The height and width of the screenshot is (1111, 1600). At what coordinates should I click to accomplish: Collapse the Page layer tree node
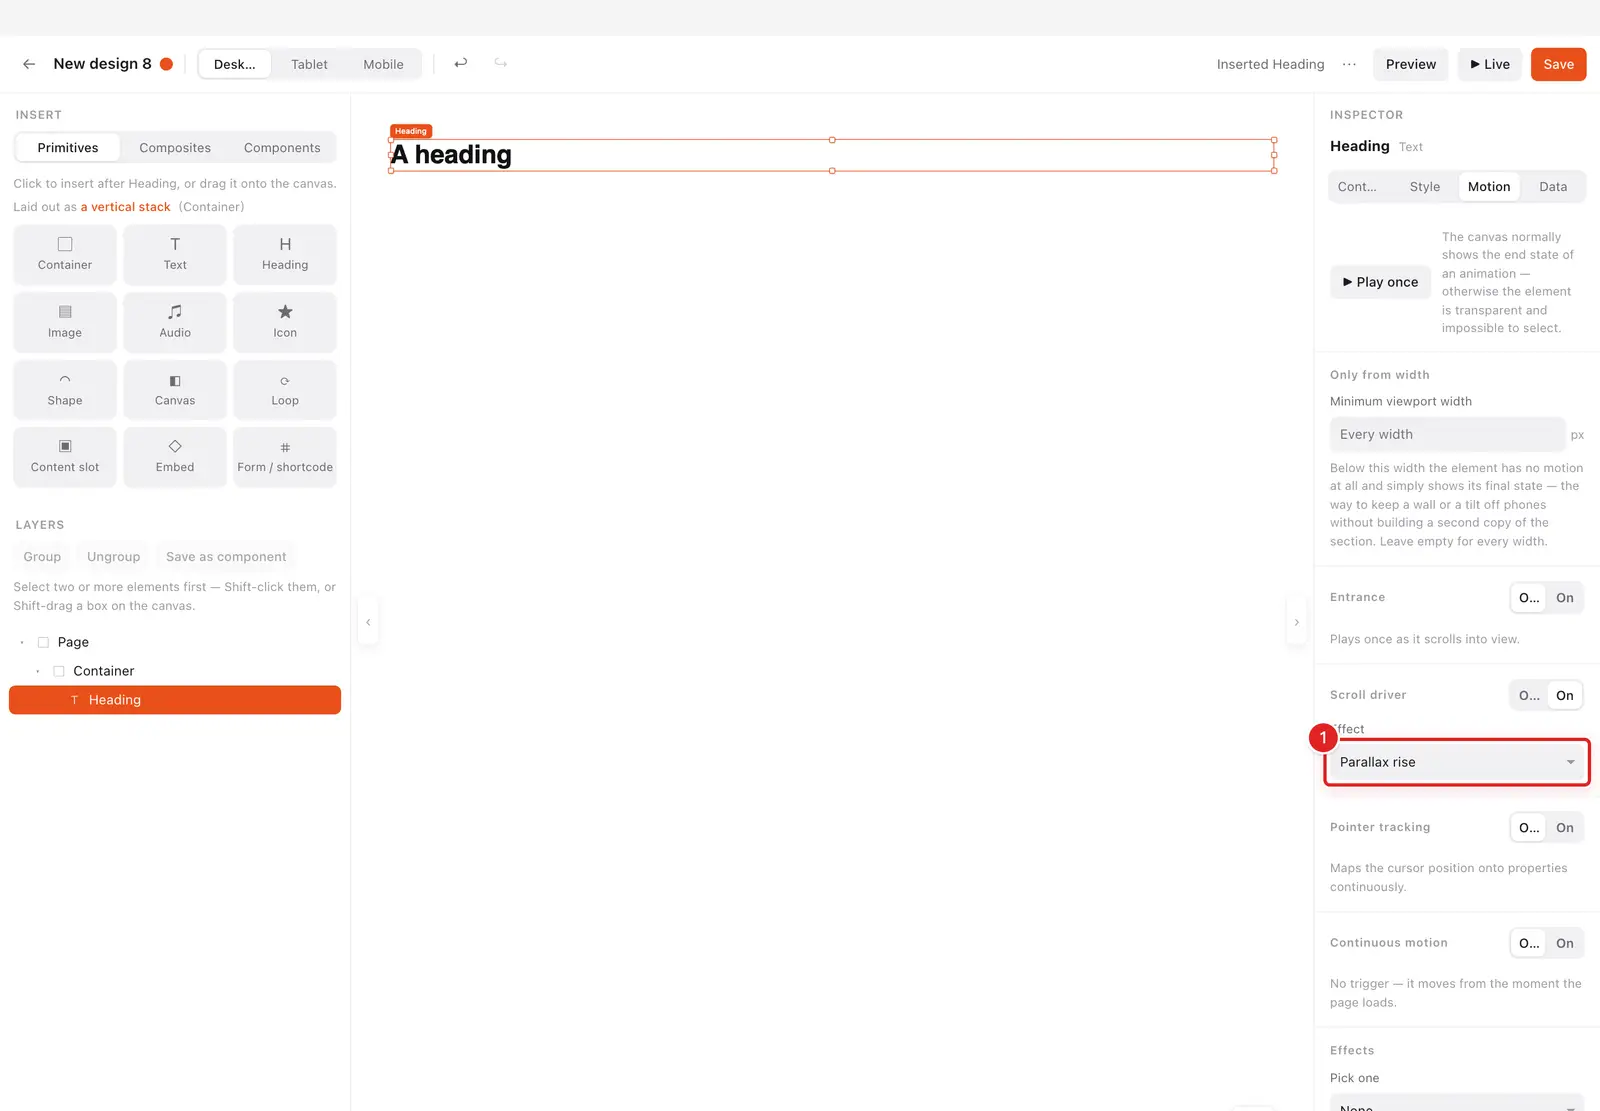click(x=22, y=642)
